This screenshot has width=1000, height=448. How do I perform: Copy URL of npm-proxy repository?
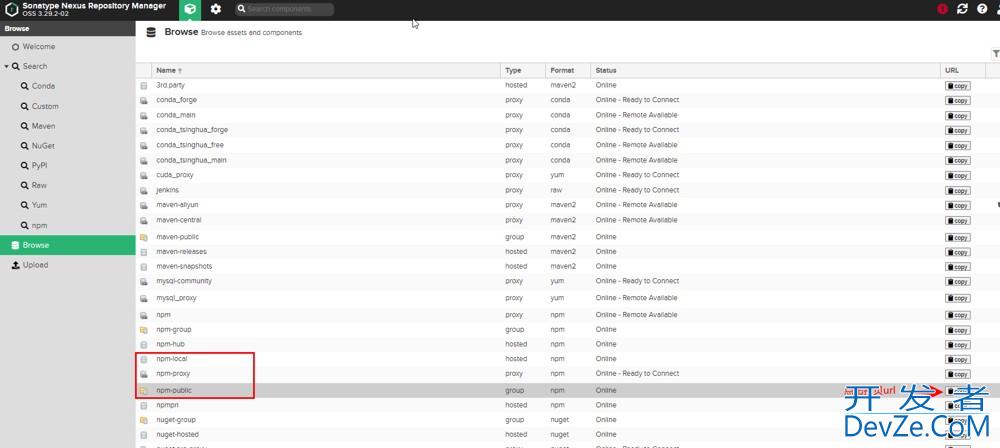click(957, 375)
